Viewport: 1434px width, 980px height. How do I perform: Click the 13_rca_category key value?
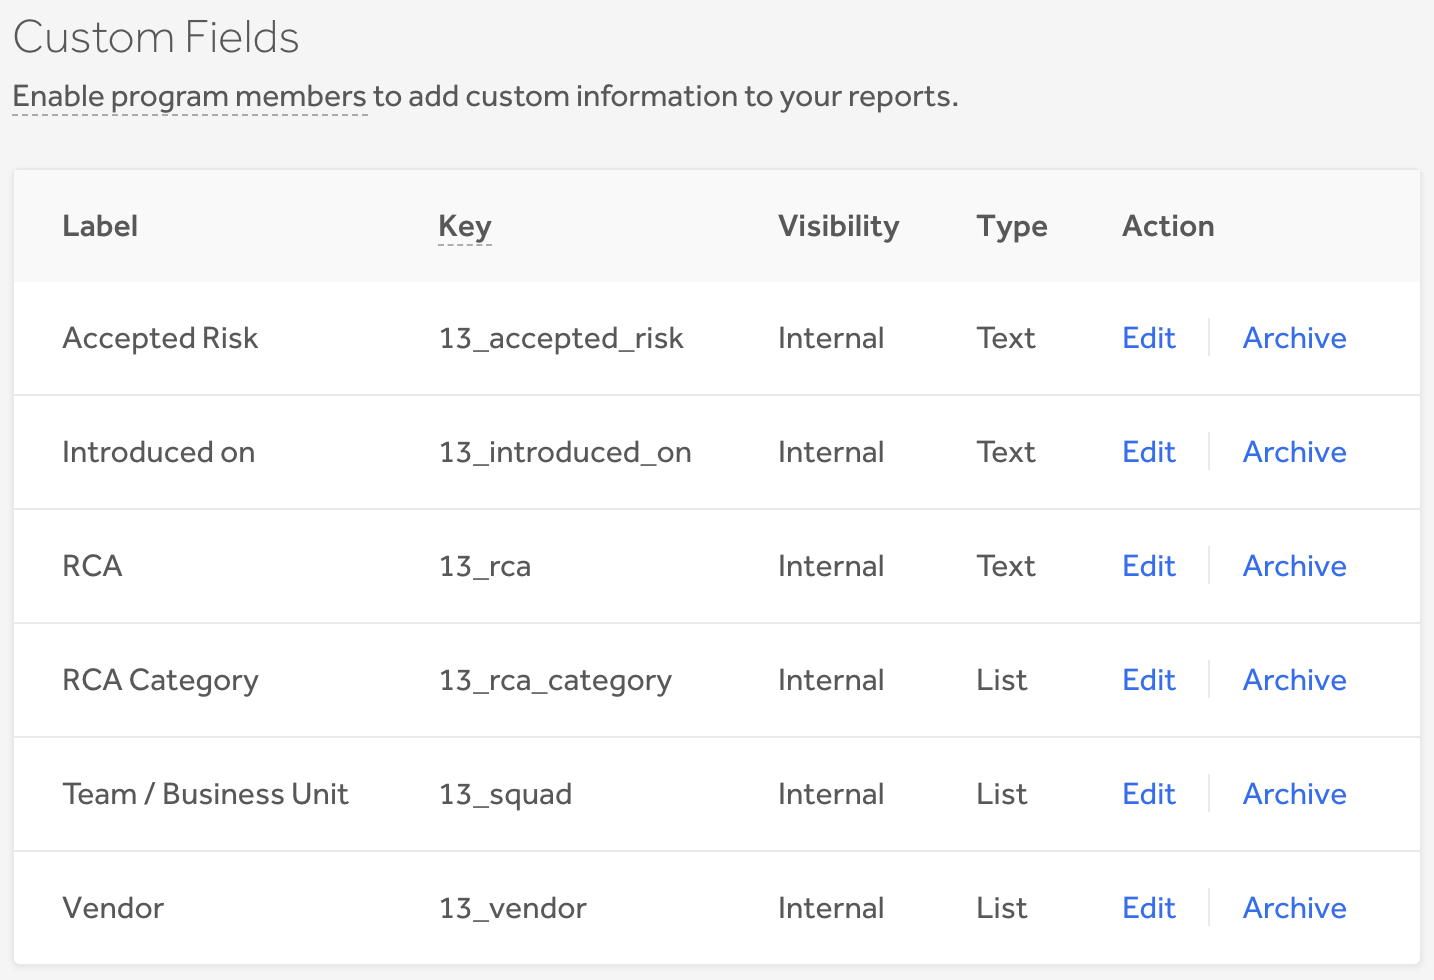click(x=555, y=680)
